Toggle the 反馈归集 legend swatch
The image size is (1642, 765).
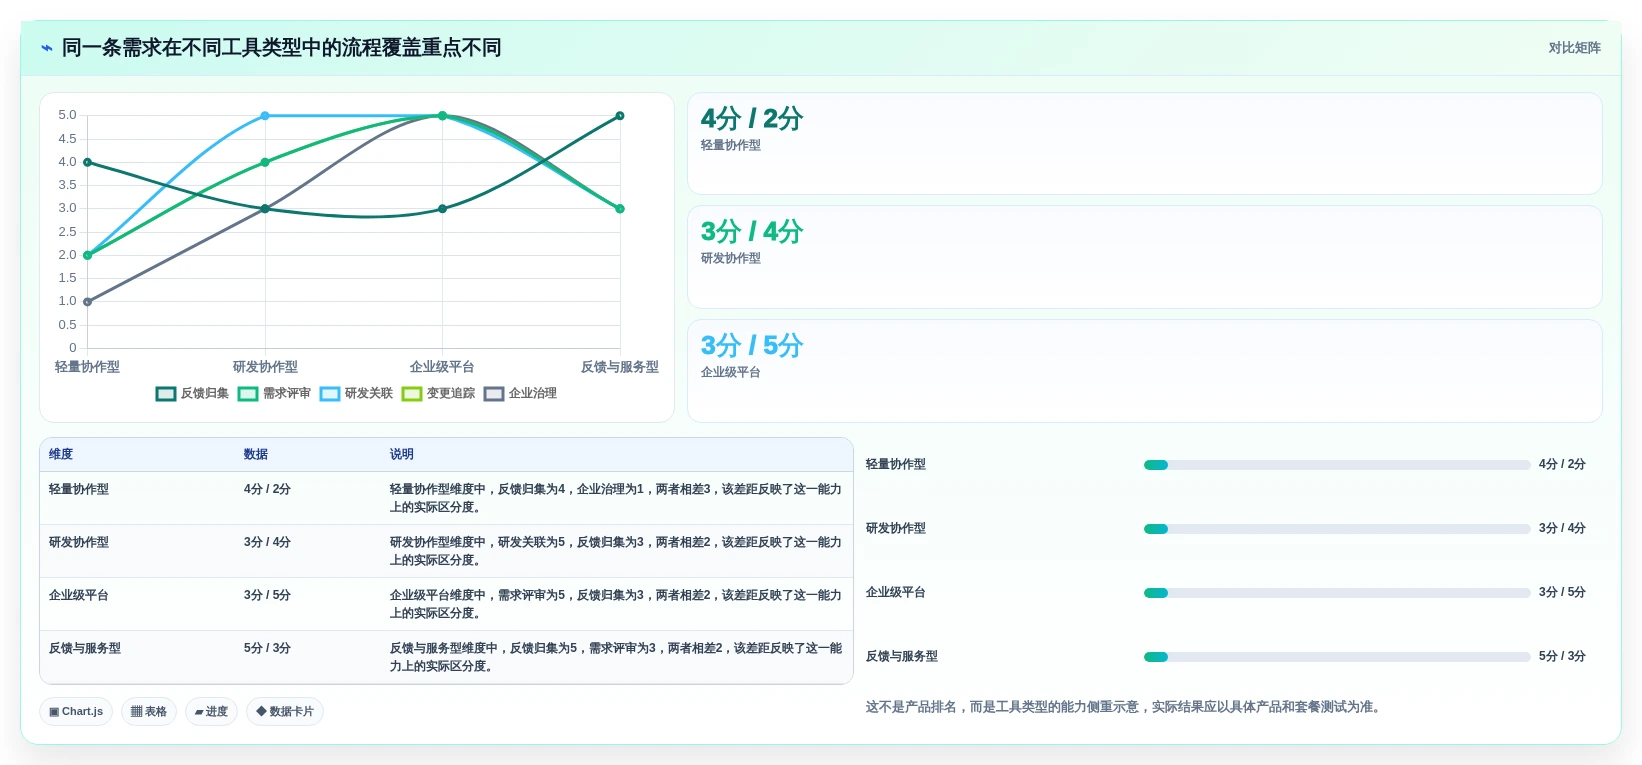[166, 394]
